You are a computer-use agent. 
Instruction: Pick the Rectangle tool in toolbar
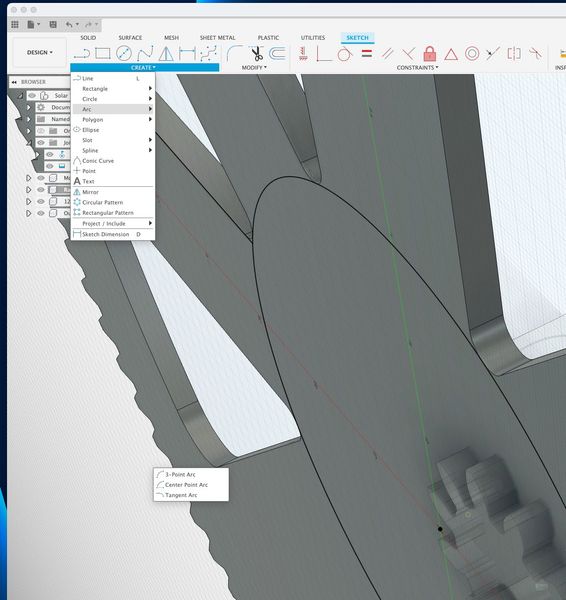[103, 53]
